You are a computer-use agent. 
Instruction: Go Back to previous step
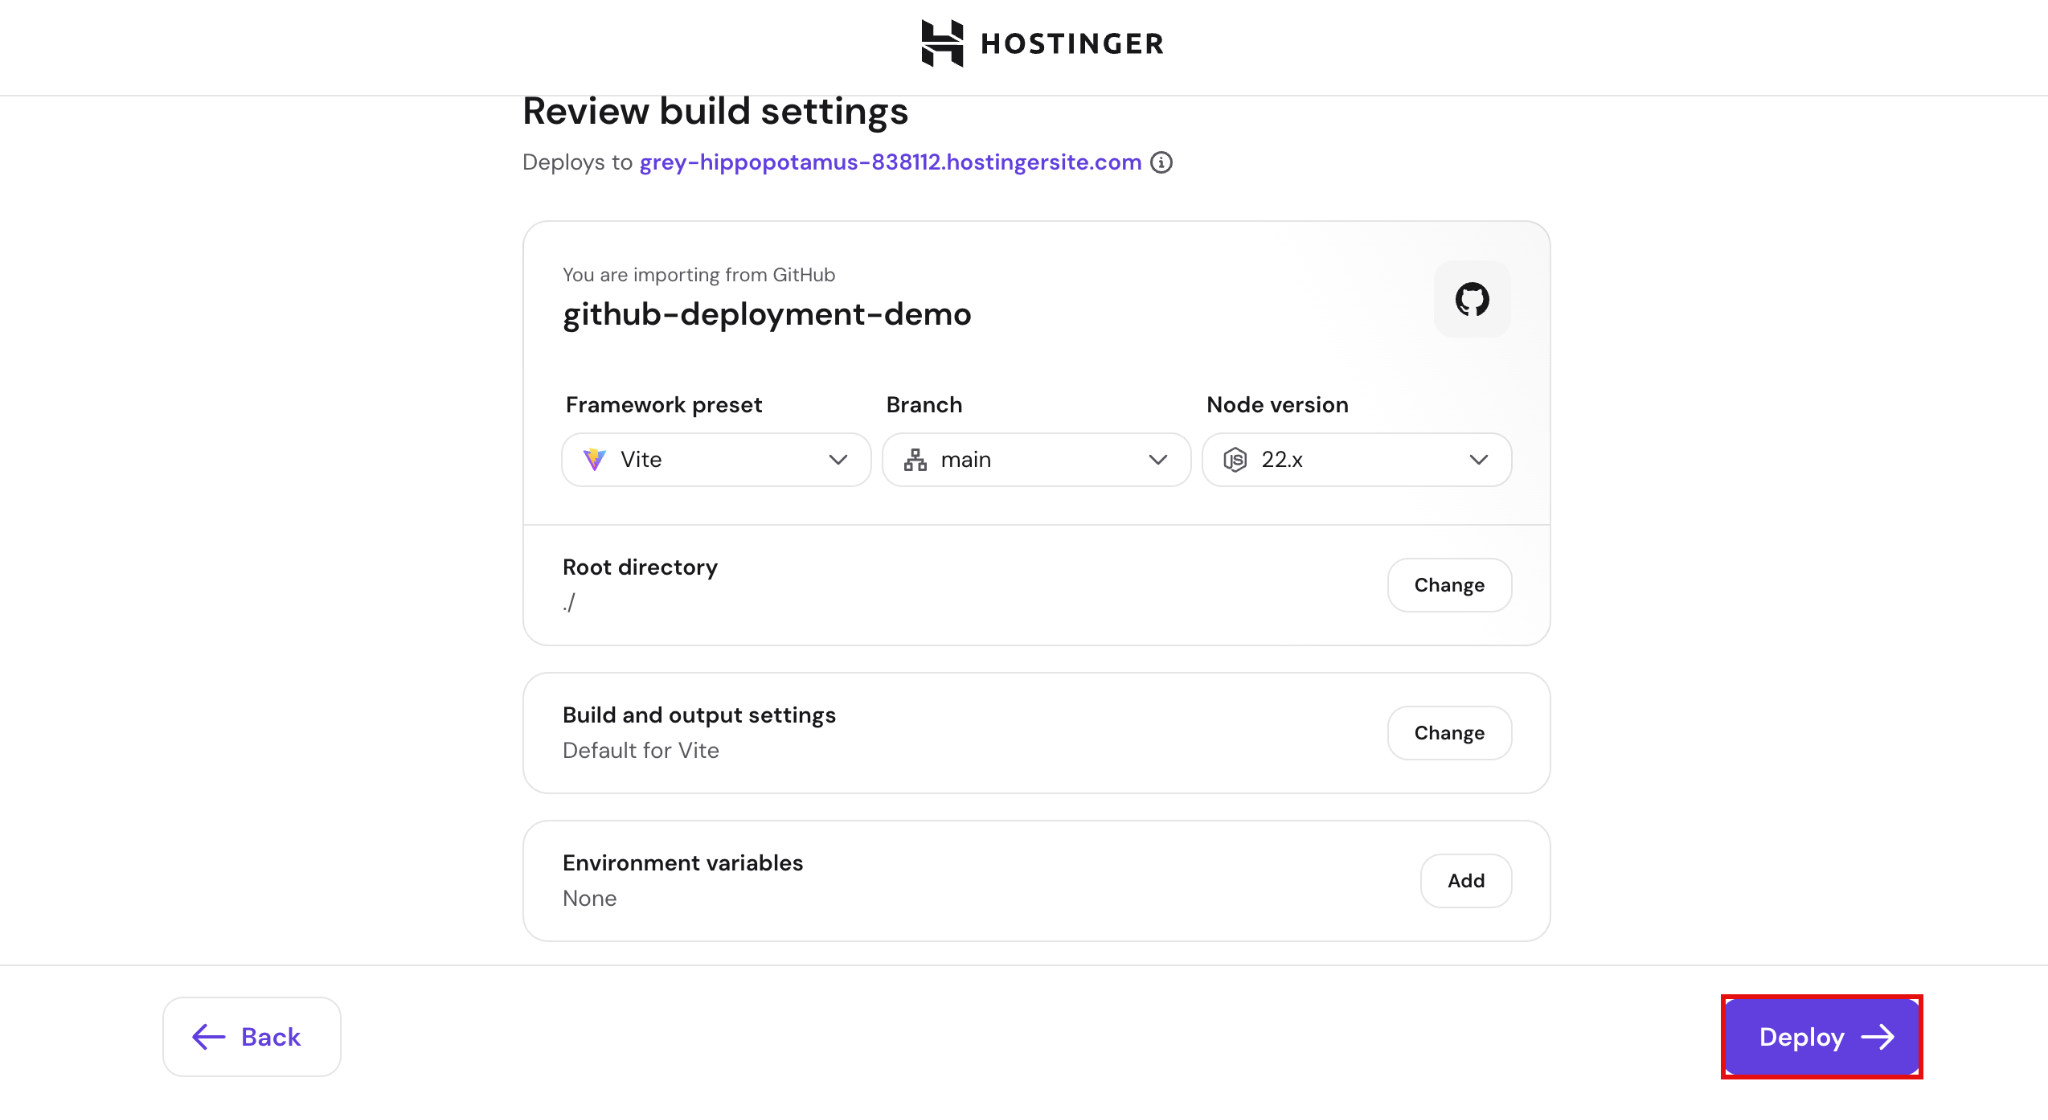[x=252, y=1037]
